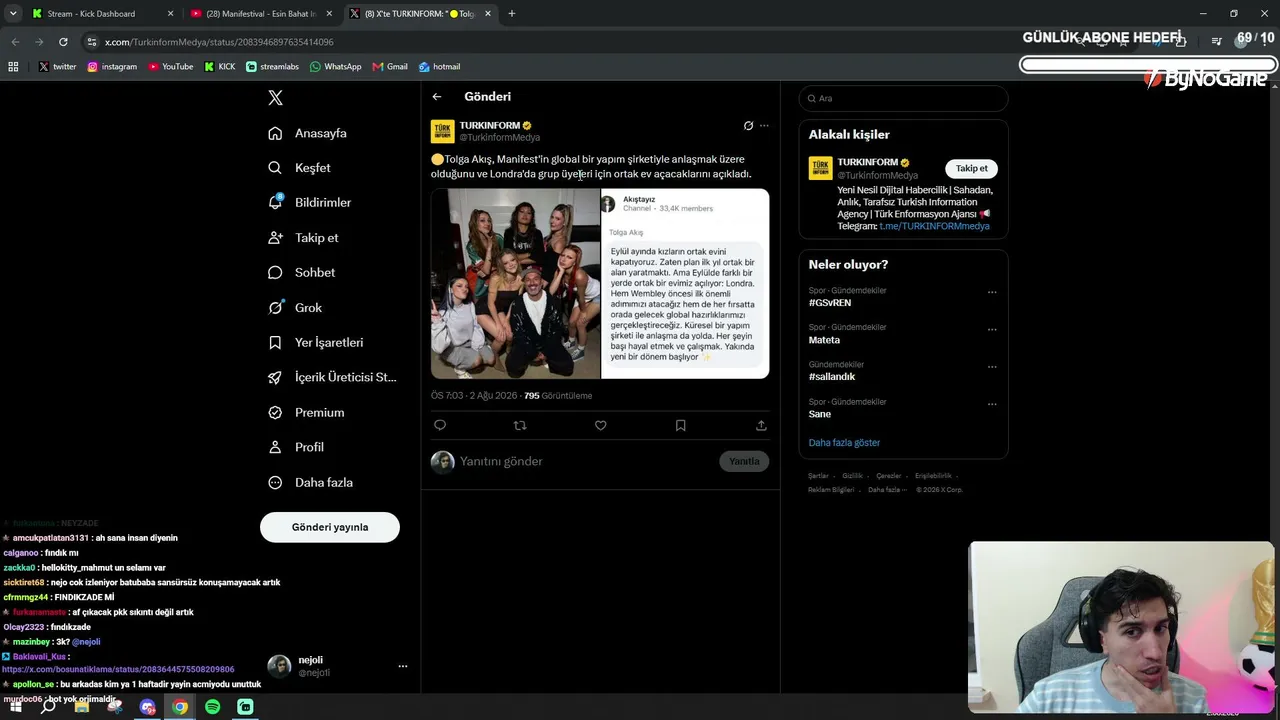The width and height of the screenshot is (1280, 720).
Task: Open the t.me/TURKINFORMmedya link
Action: (x=934, y=226)
